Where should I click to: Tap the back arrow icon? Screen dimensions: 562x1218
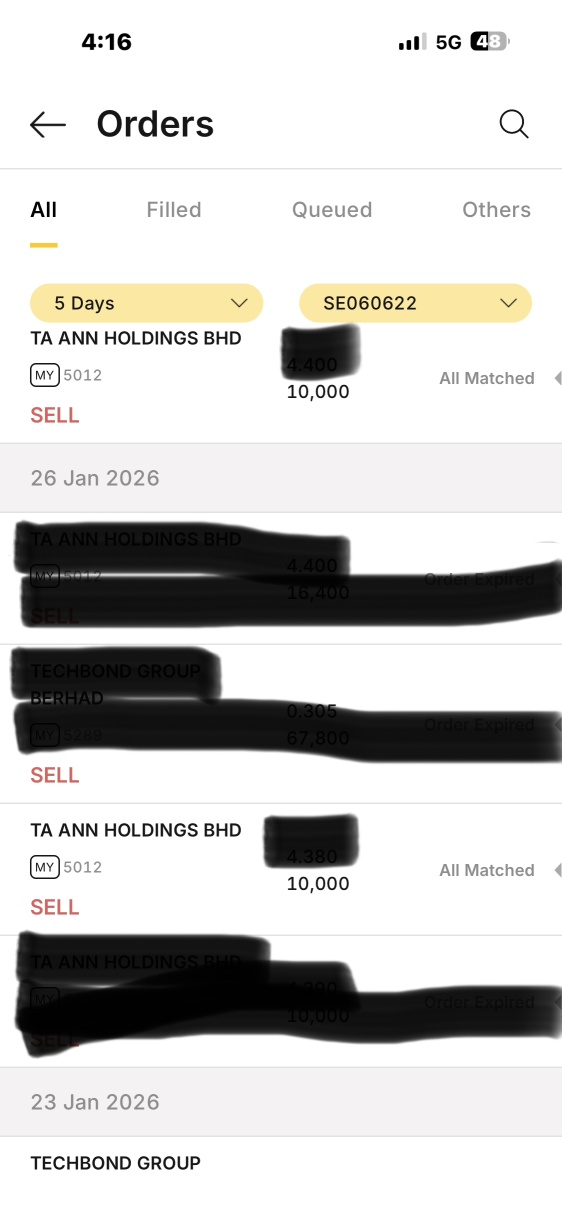coord(48,124)
